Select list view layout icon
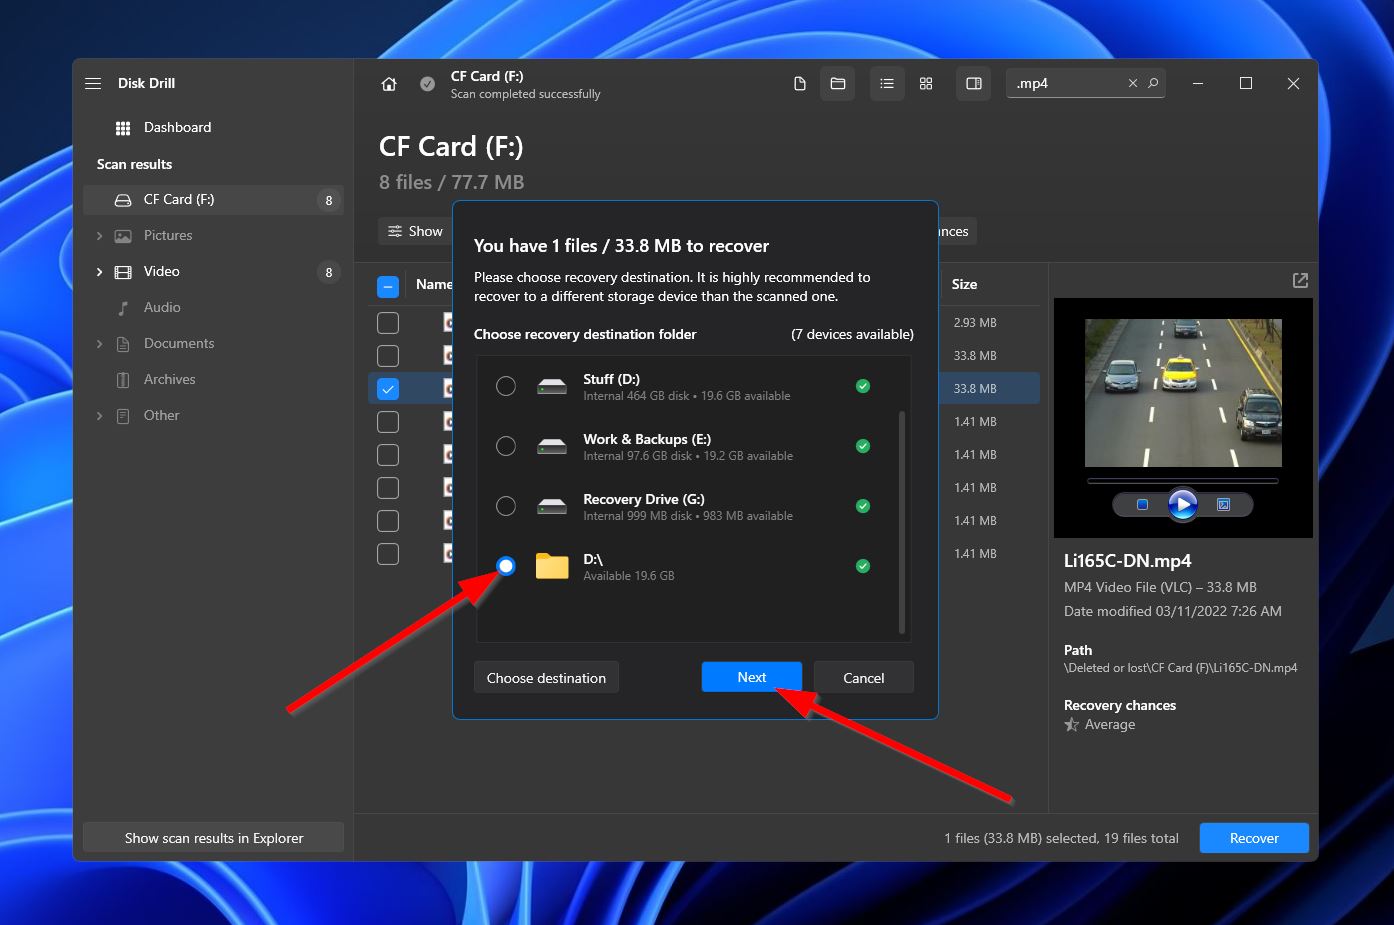This screenshot has height=925, width=1394. 887,84
